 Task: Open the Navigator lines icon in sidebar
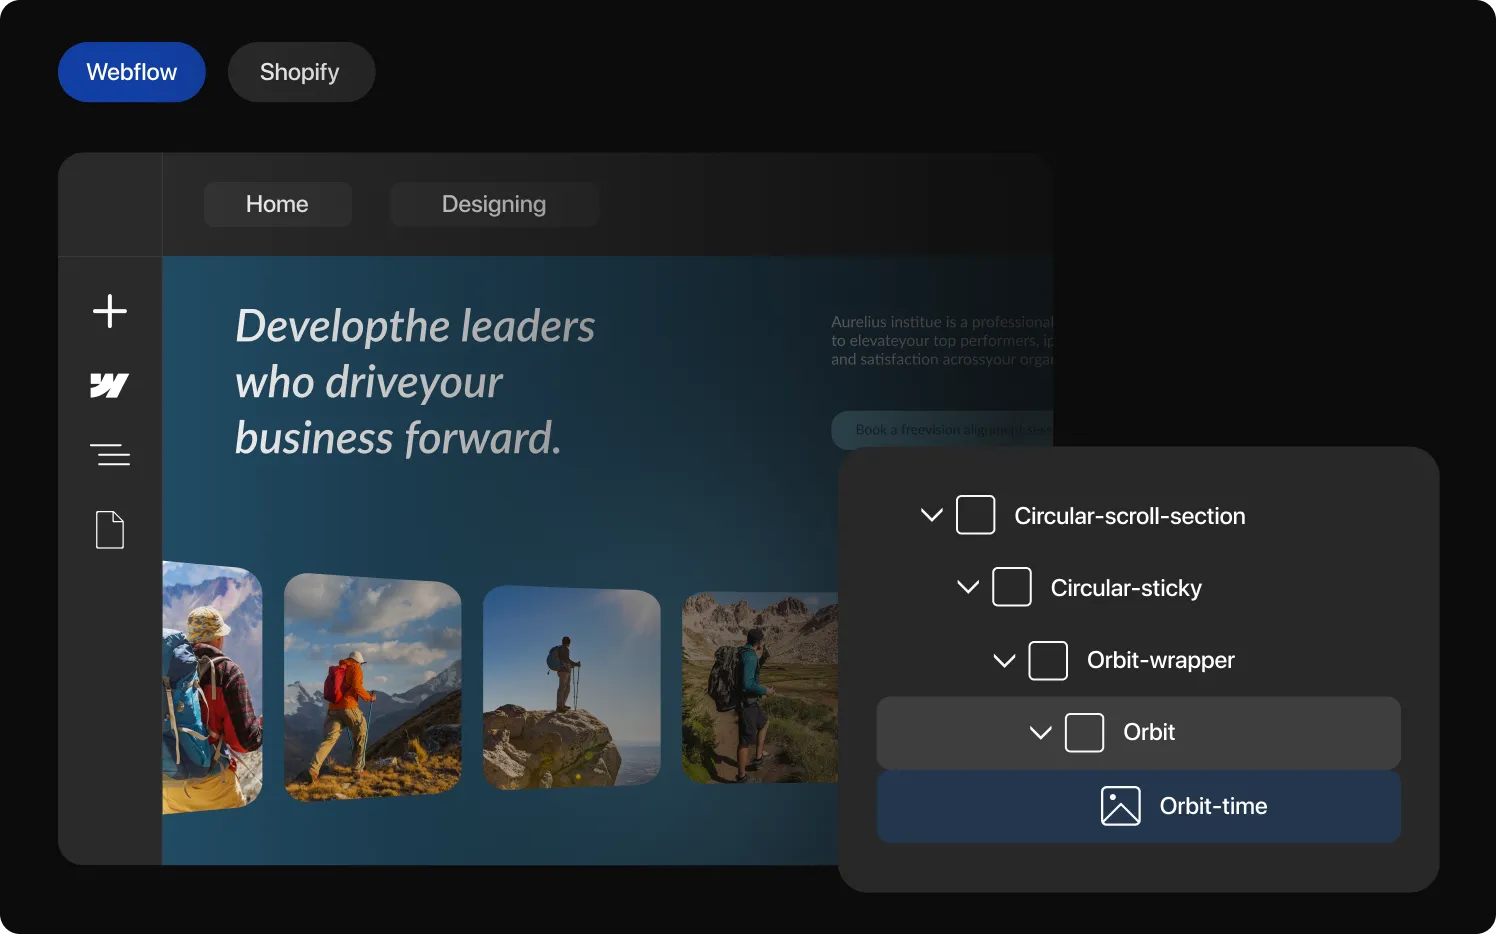pos(110,455)
